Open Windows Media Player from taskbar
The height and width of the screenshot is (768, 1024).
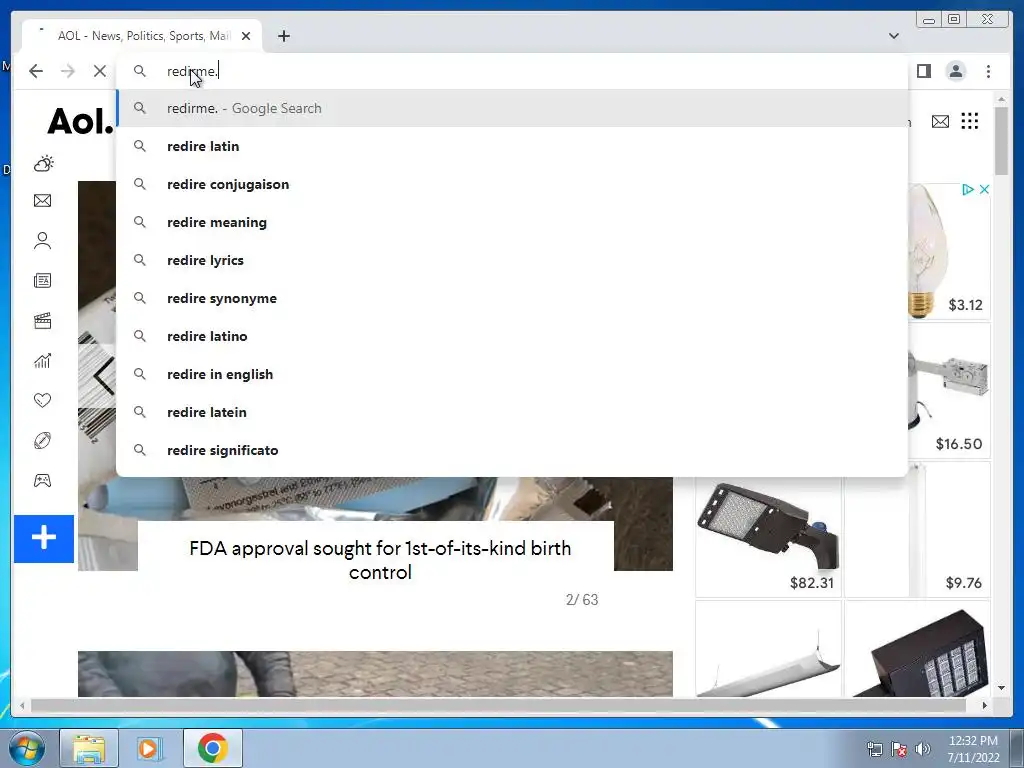click(150, 748)
